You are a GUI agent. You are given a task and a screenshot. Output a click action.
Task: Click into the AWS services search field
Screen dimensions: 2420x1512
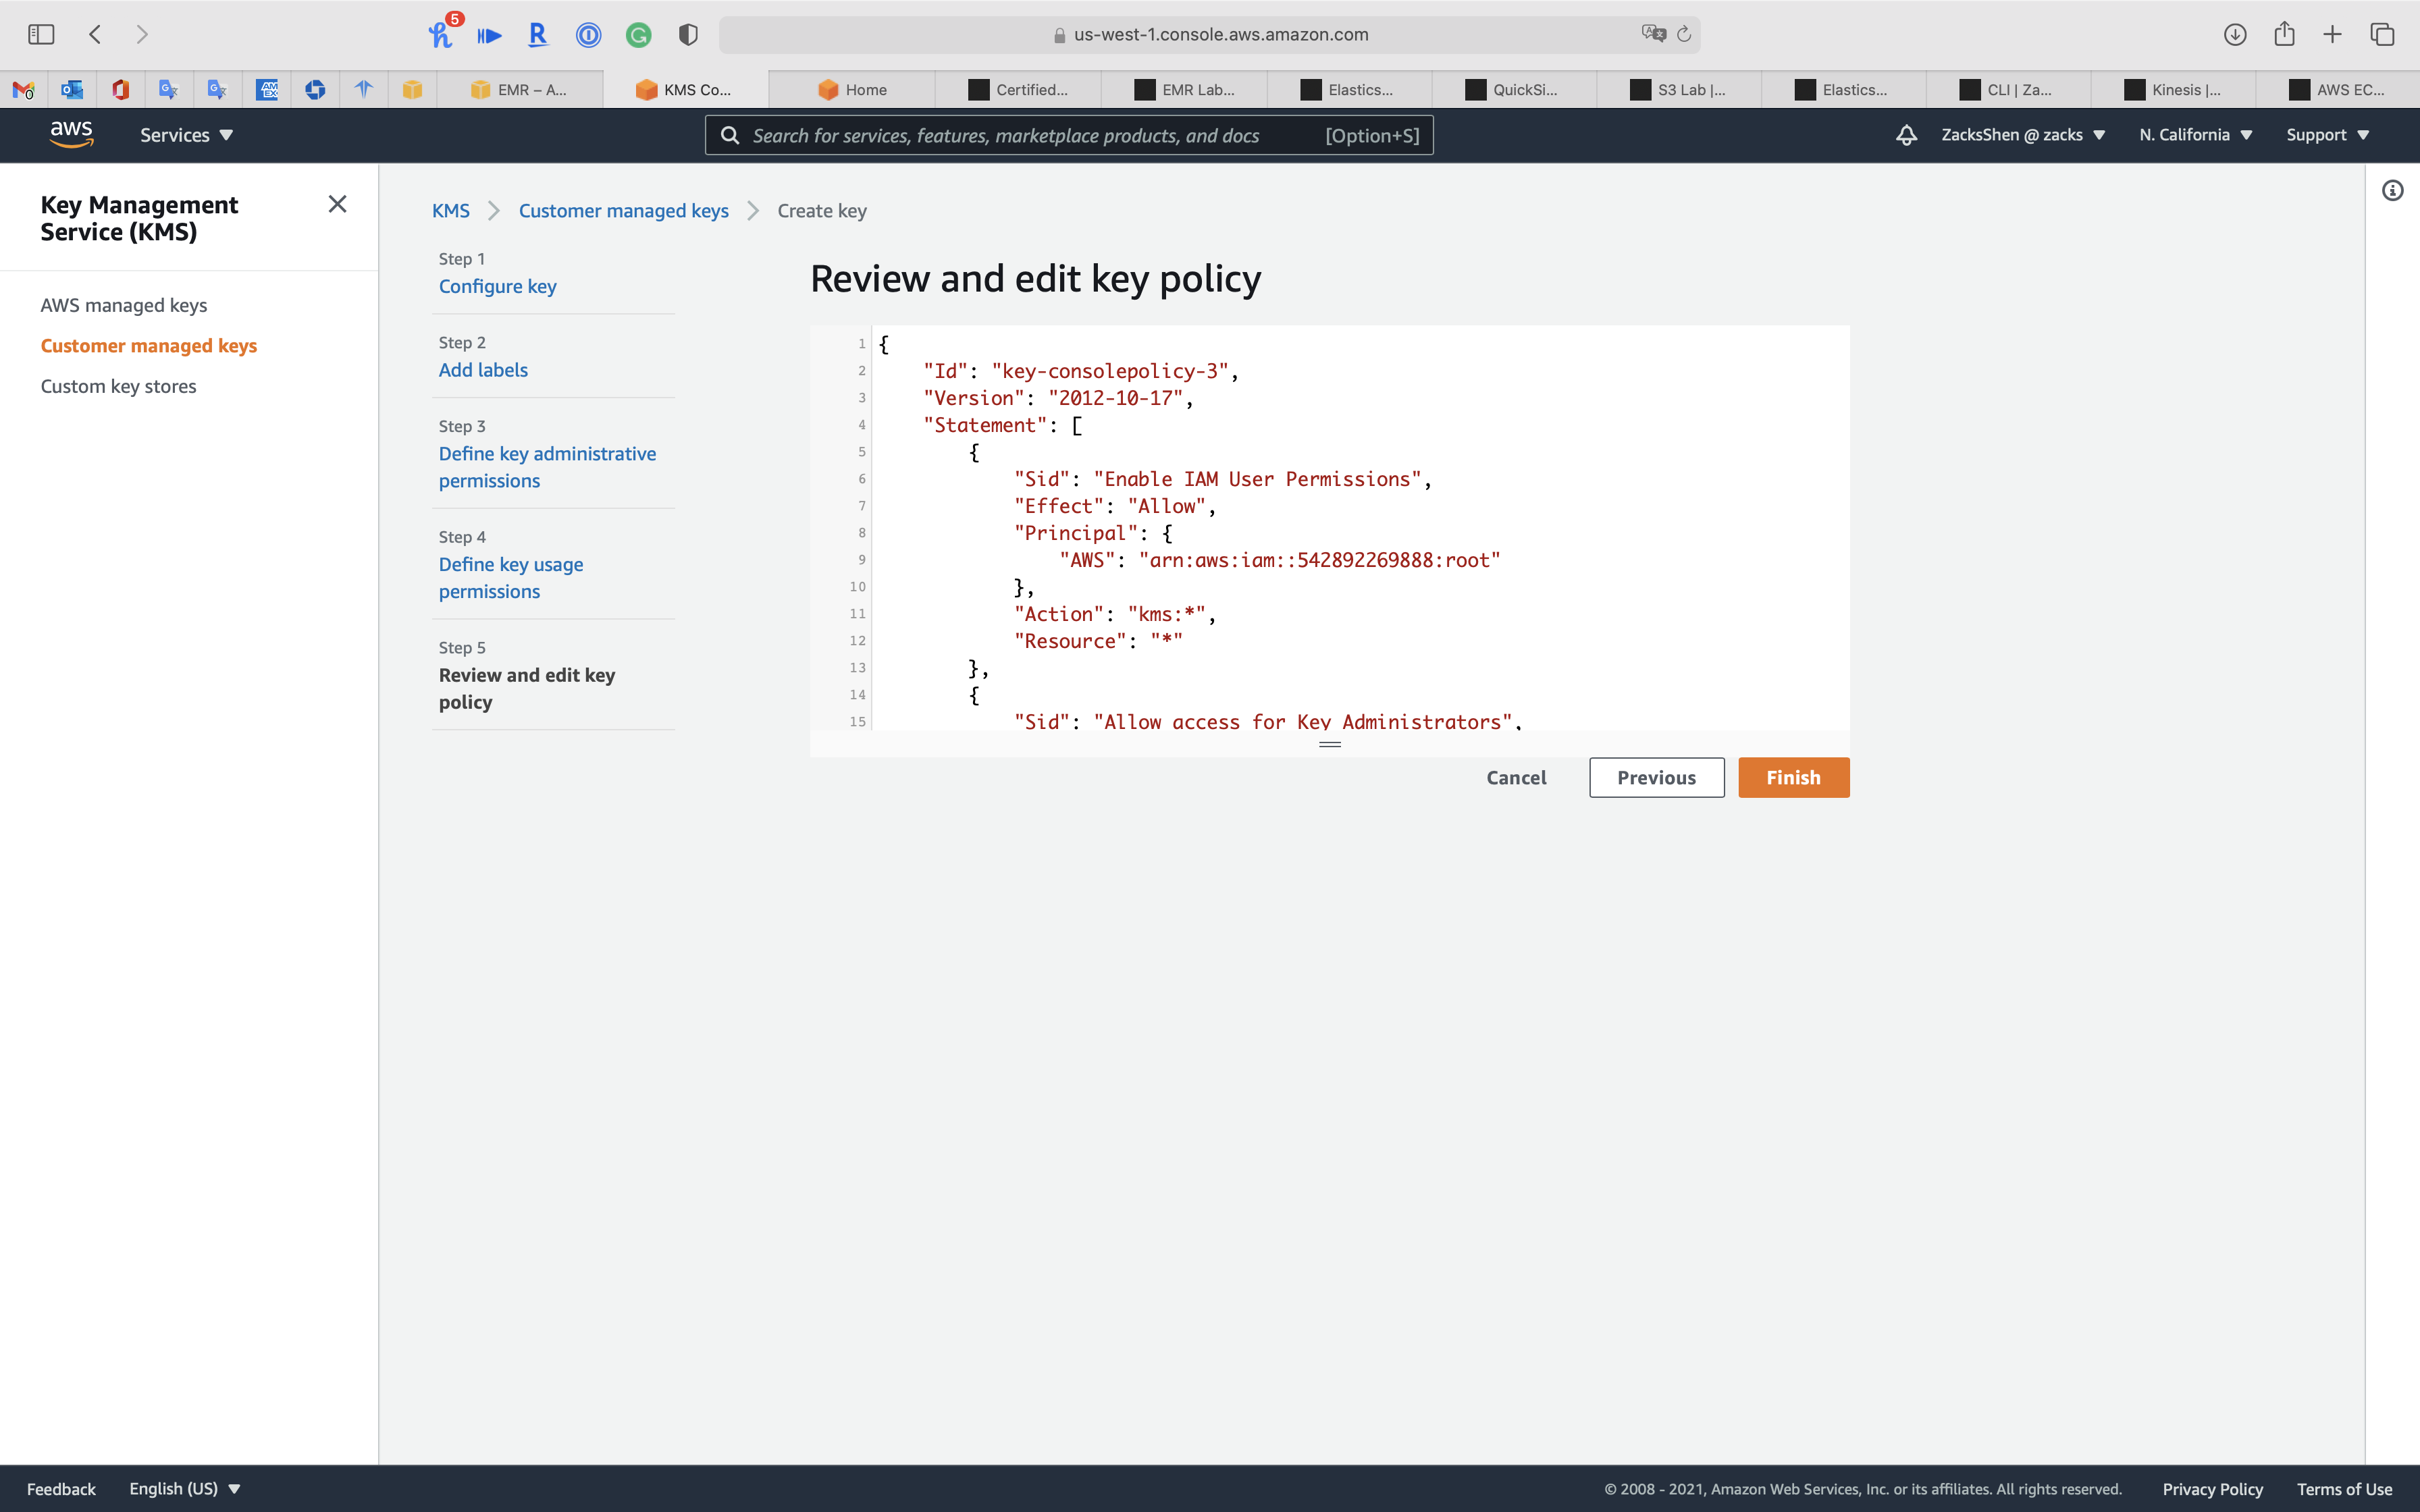1030,135
